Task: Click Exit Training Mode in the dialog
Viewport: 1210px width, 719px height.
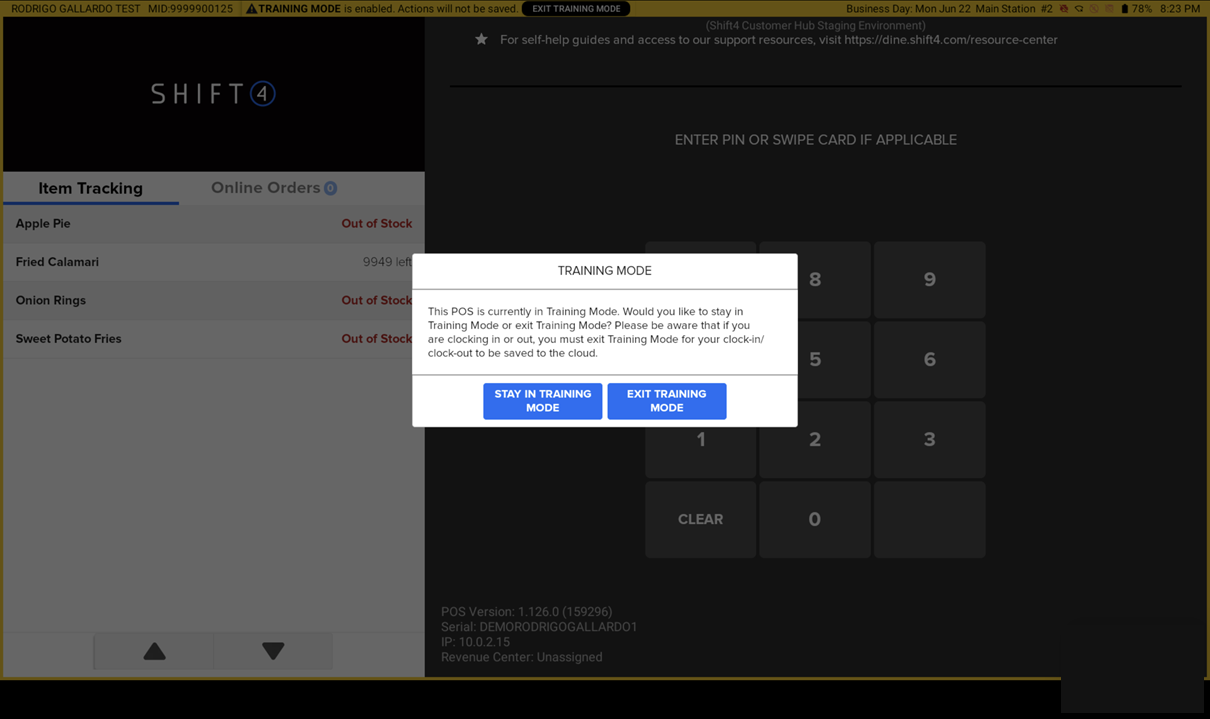Action: tap(666, 401)
